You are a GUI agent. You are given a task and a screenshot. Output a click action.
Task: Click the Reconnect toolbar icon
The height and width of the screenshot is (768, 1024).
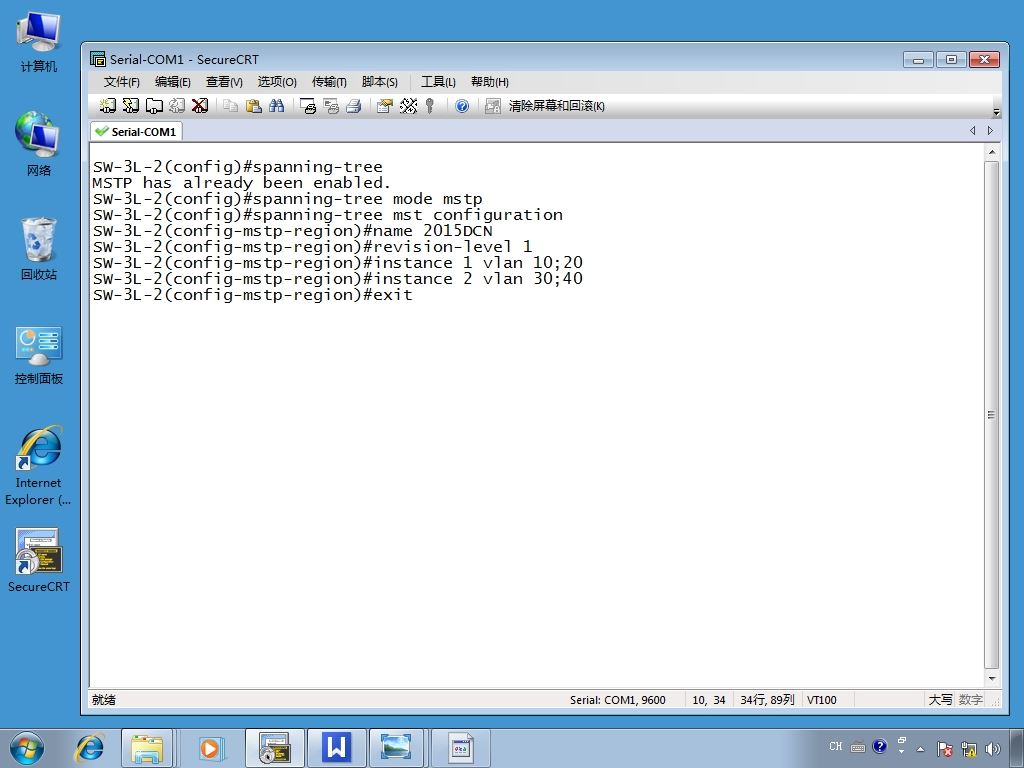pos(177,106)
